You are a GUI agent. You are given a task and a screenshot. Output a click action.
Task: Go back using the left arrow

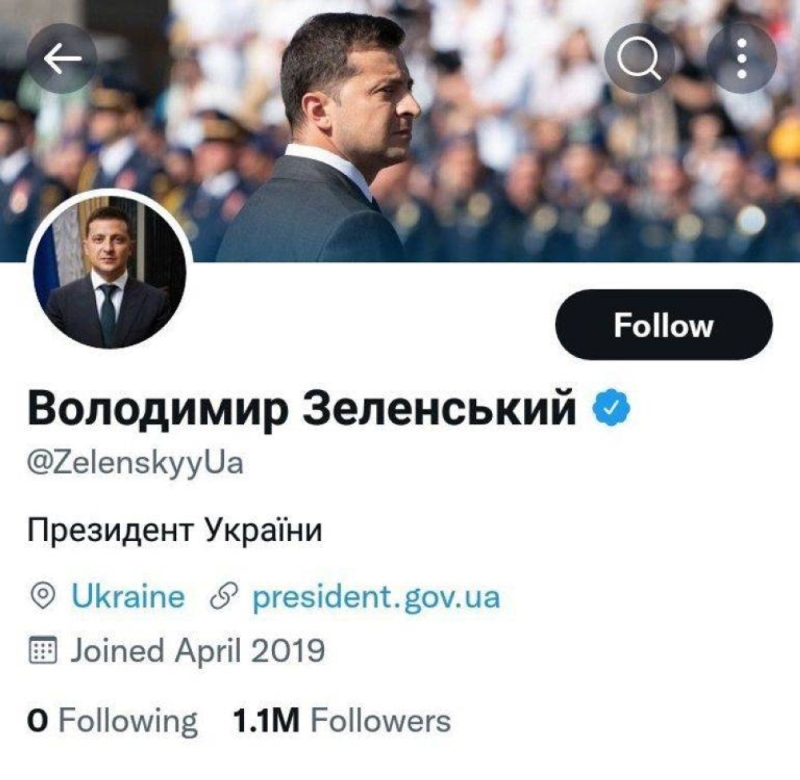[61, 60]
